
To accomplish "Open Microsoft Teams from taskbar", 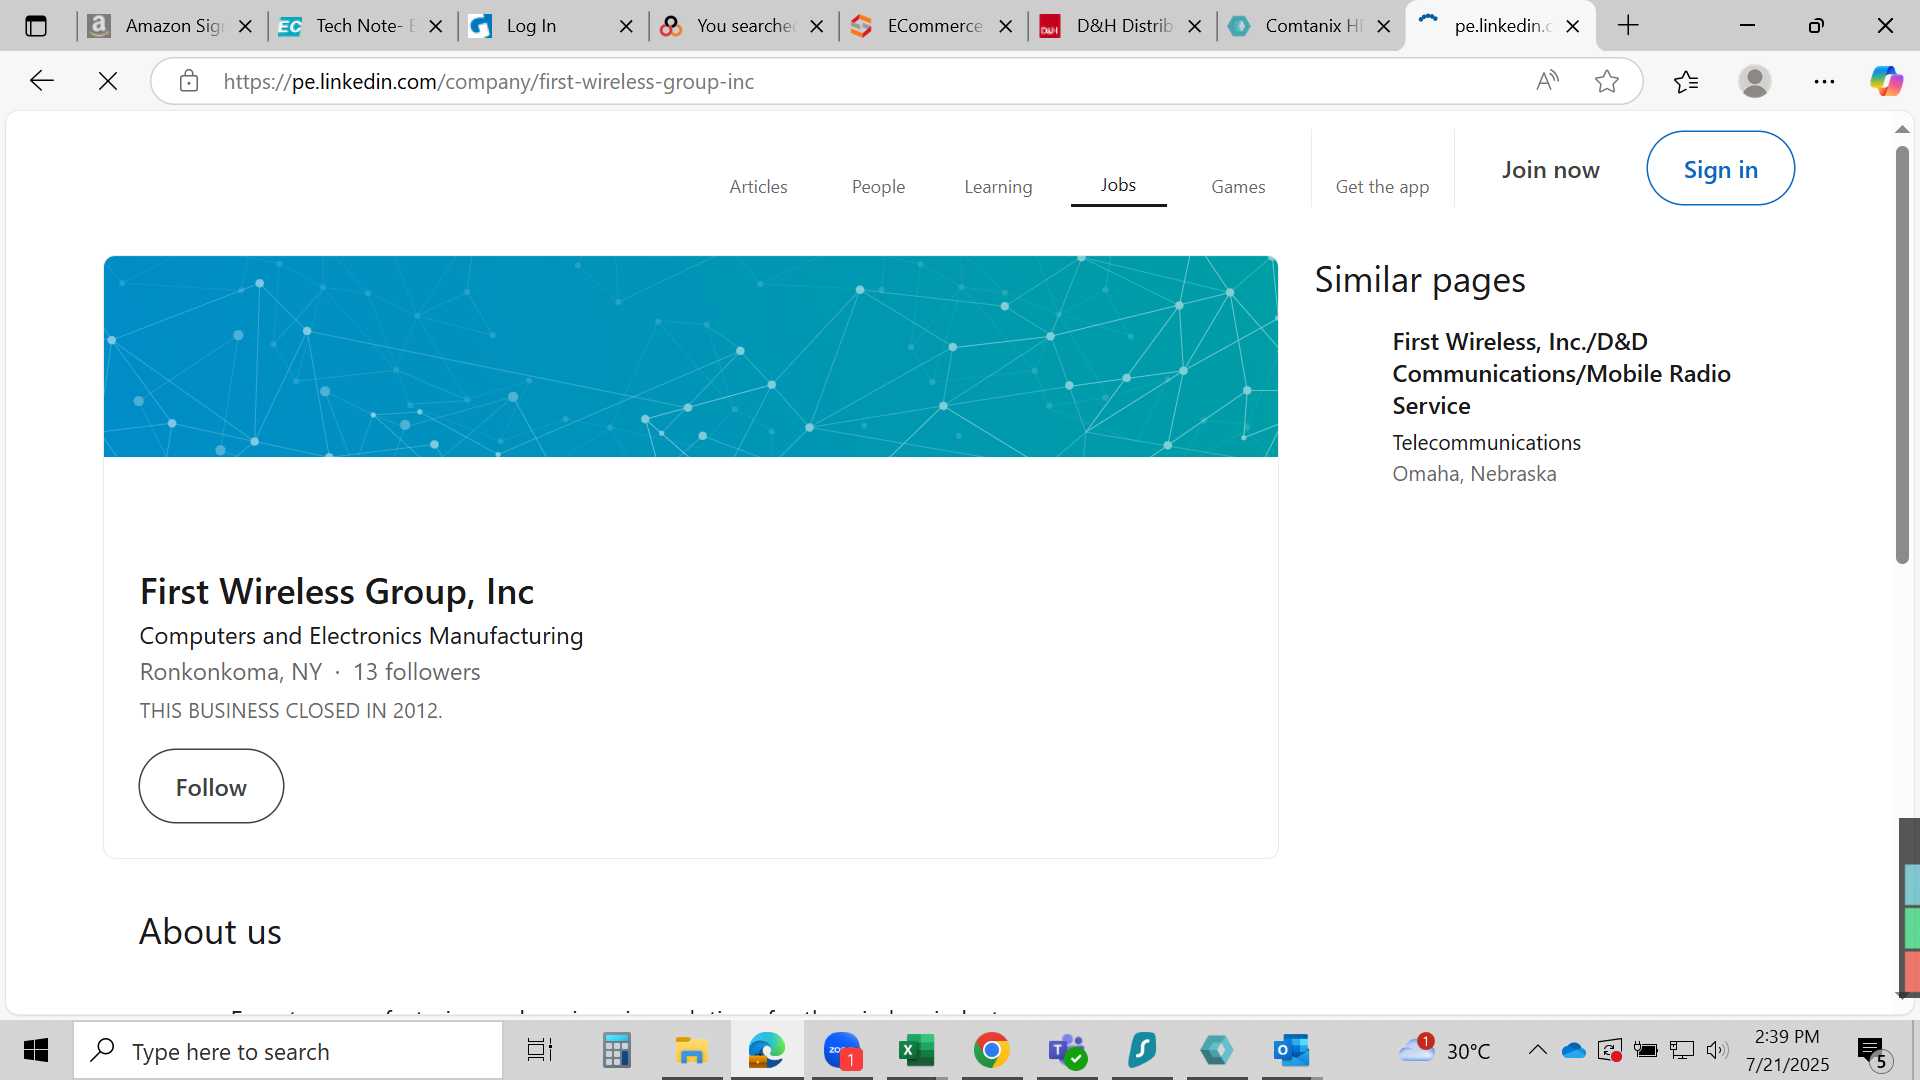I will [x=1067, y=1050].
